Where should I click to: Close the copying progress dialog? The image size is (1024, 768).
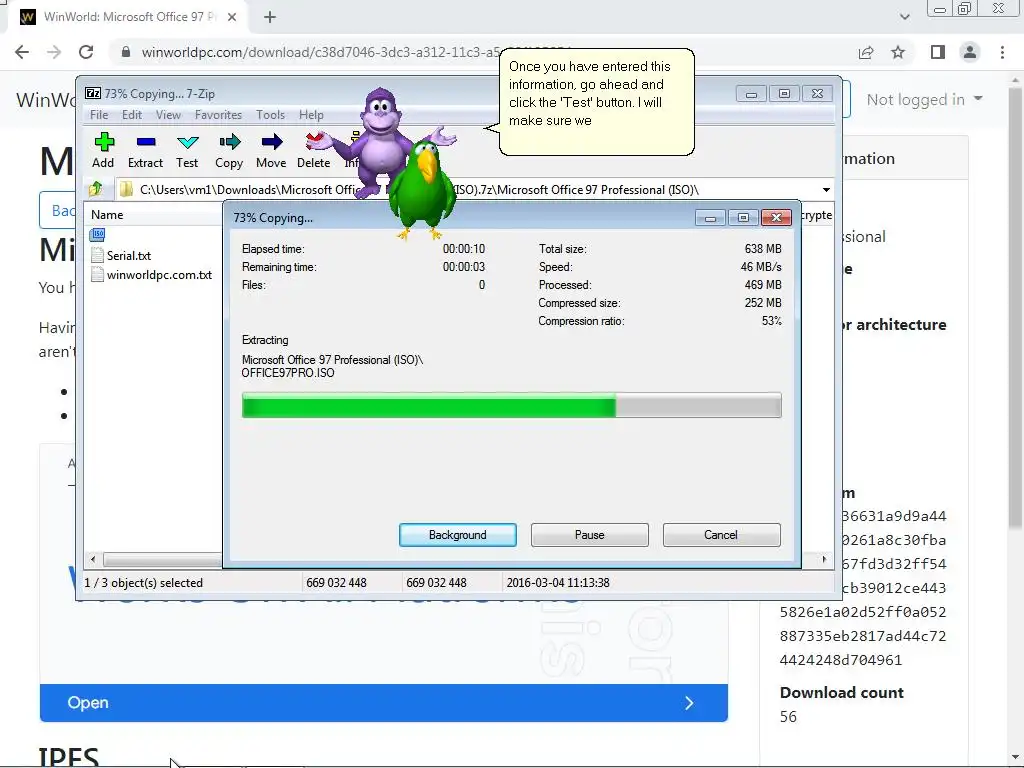(776, 217)
